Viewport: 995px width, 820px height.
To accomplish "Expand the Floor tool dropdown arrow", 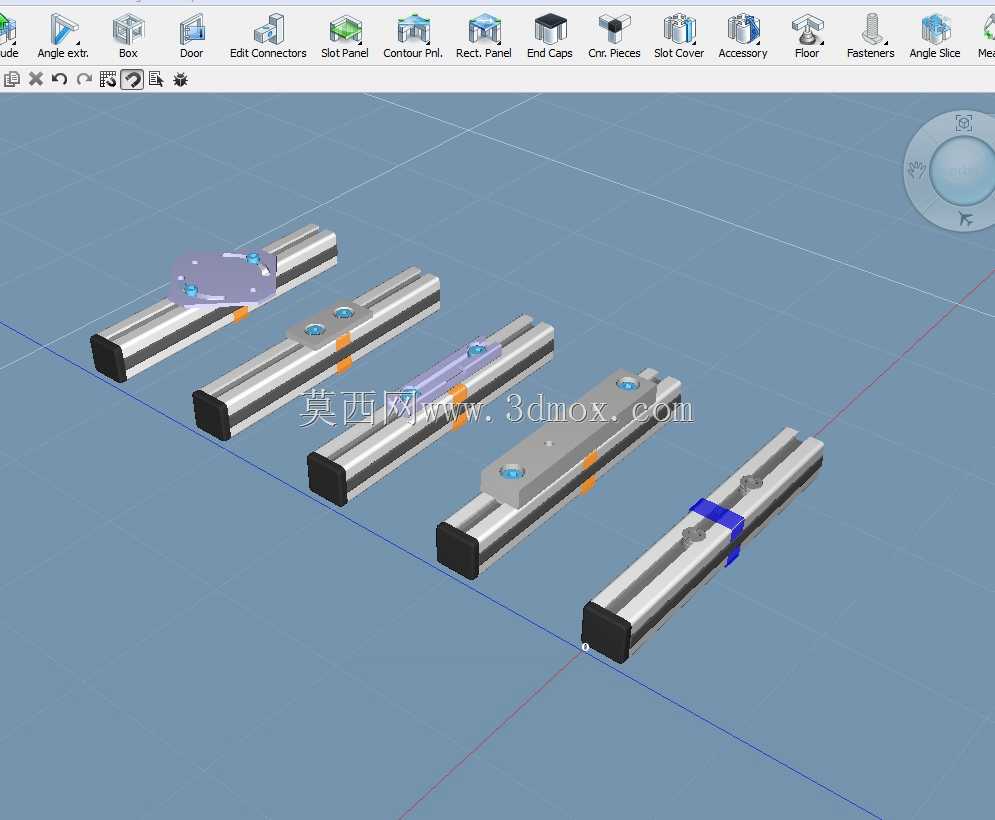I will [822, 43].
